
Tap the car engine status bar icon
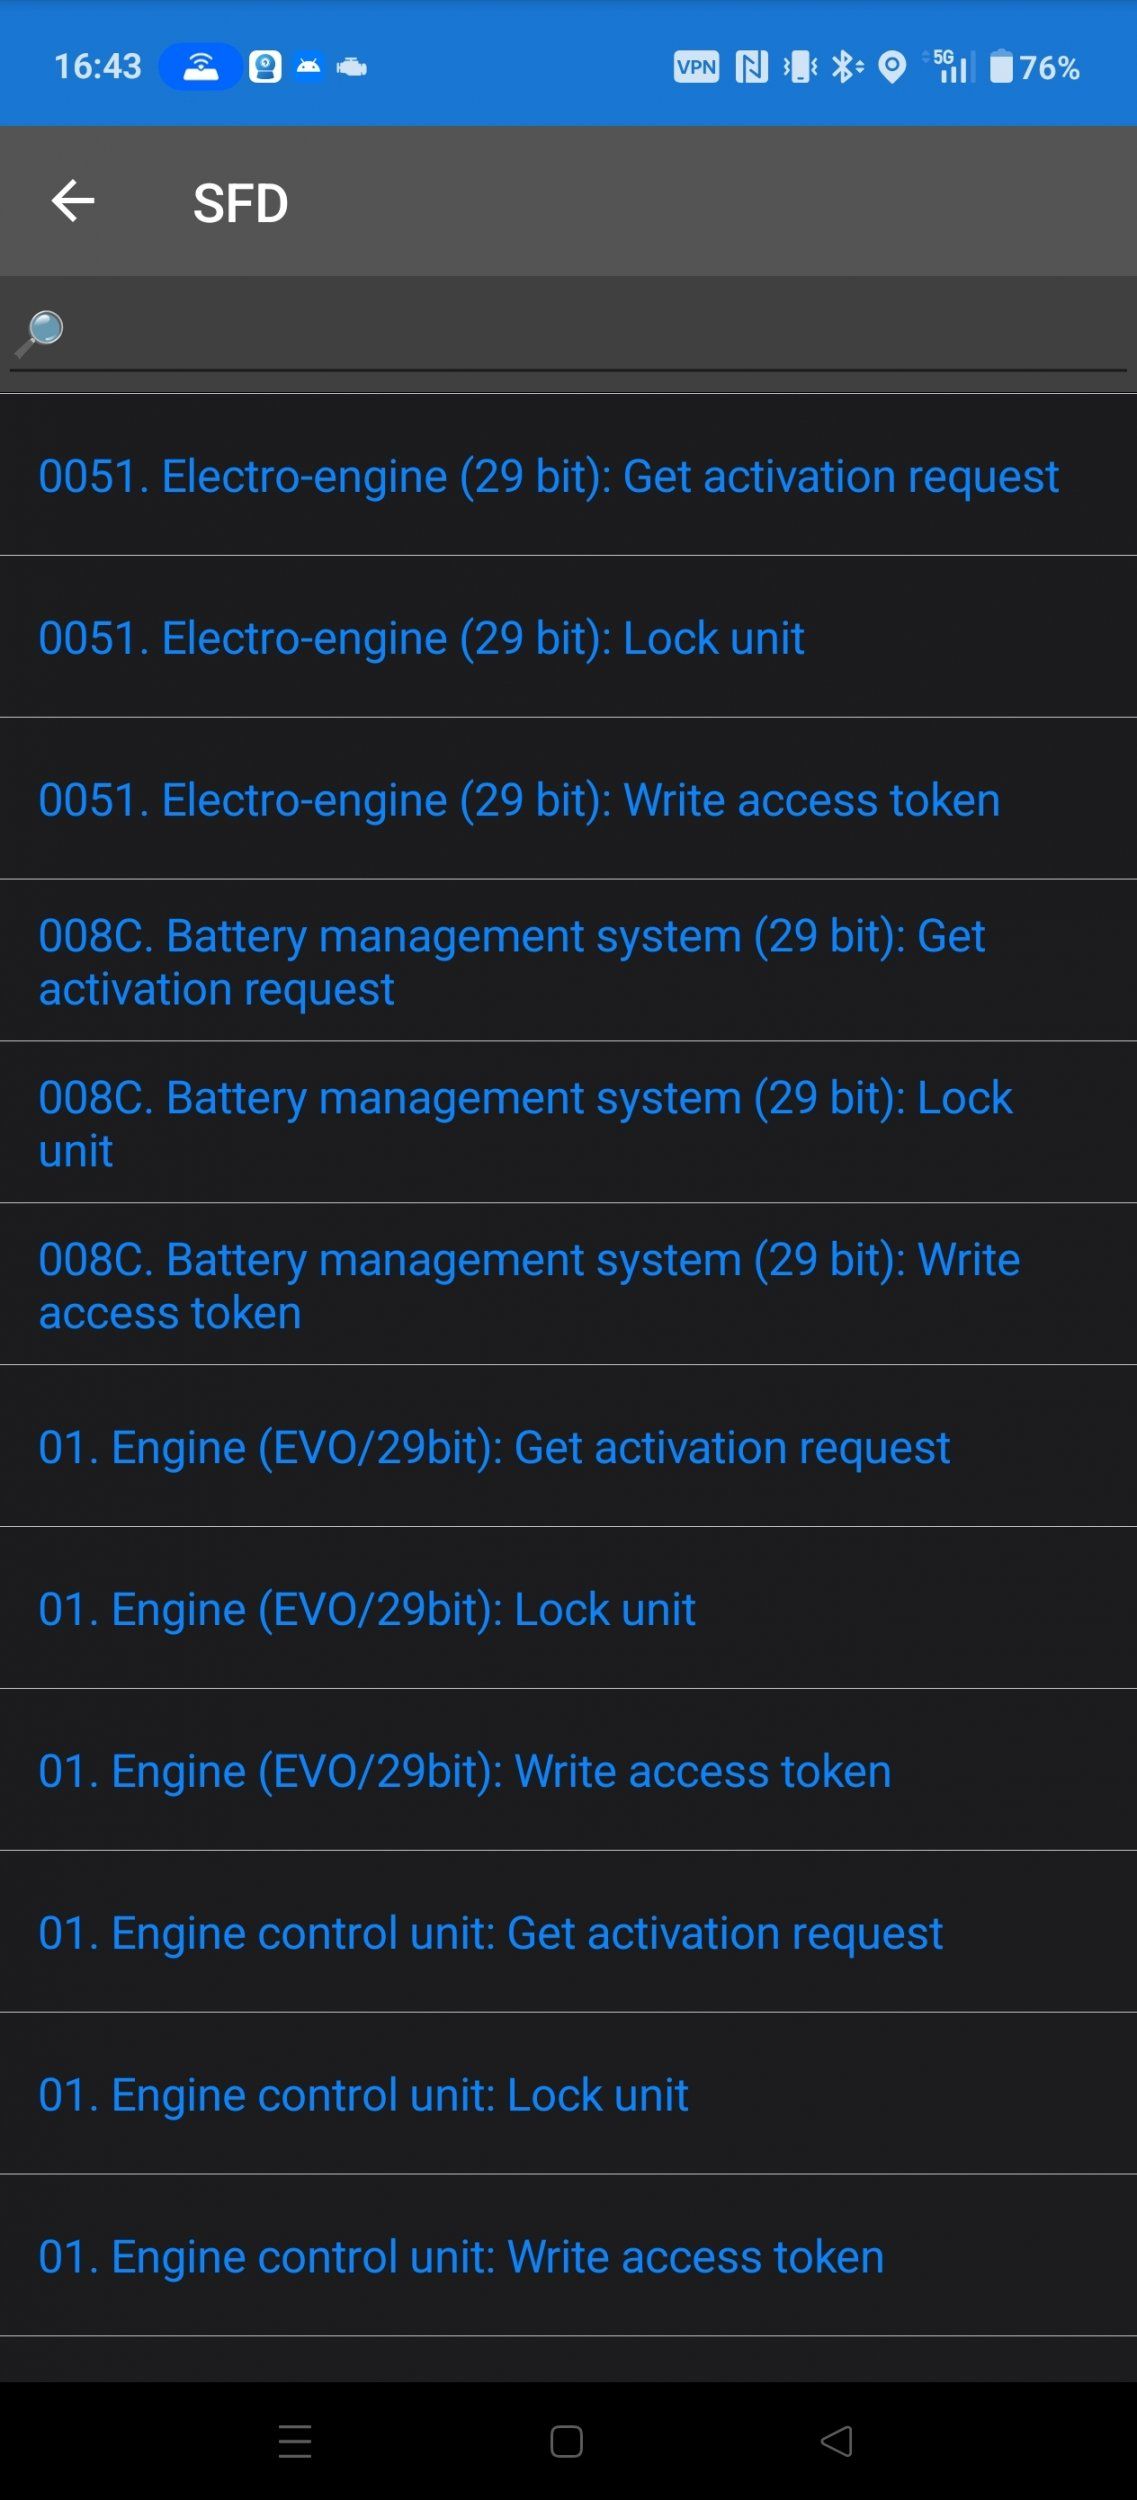click(x=352, y=67)
